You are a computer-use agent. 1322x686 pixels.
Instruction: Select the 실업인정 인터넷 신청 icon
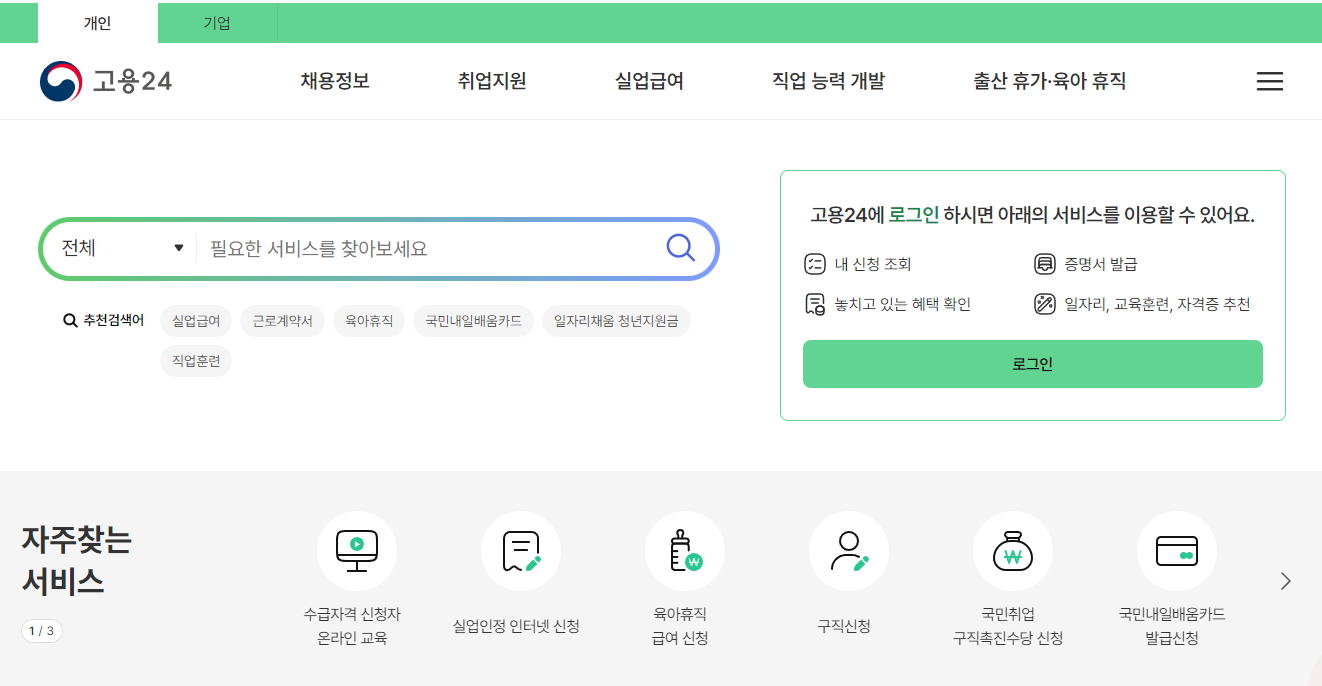pyautogui.click(x=521, y=550)
